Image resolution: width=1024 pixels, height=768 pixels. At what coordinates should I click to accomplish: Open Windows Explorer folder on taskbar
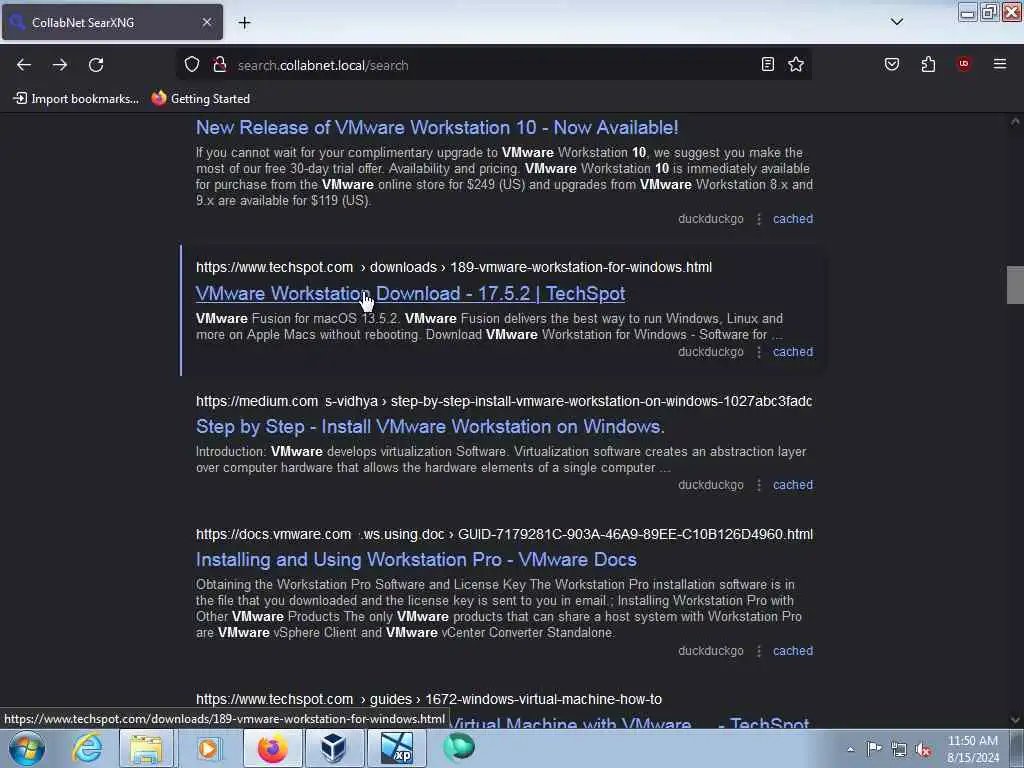click(146, 748)
